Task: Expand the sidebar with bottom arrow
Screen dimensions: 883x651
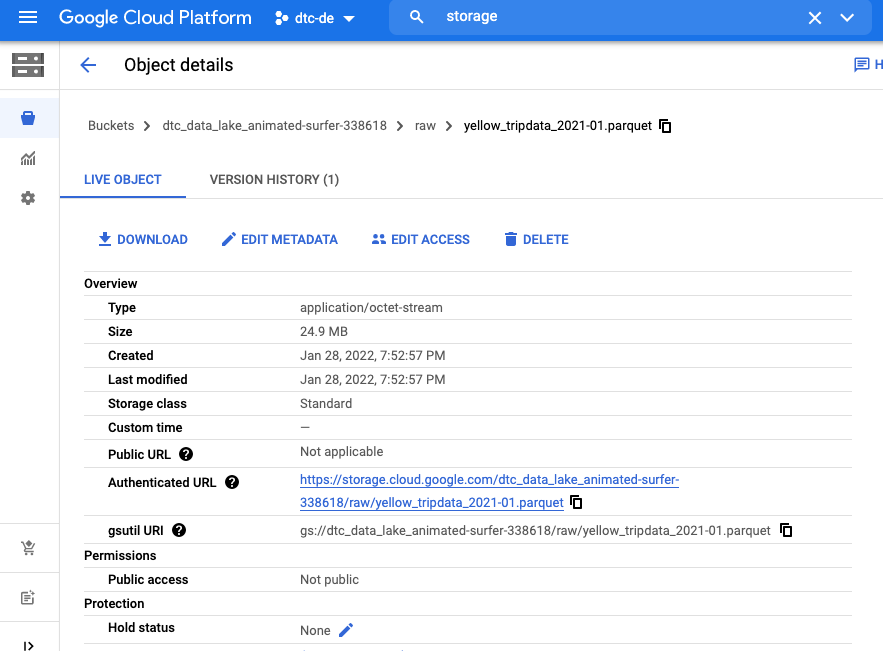Action: [28, 645]
